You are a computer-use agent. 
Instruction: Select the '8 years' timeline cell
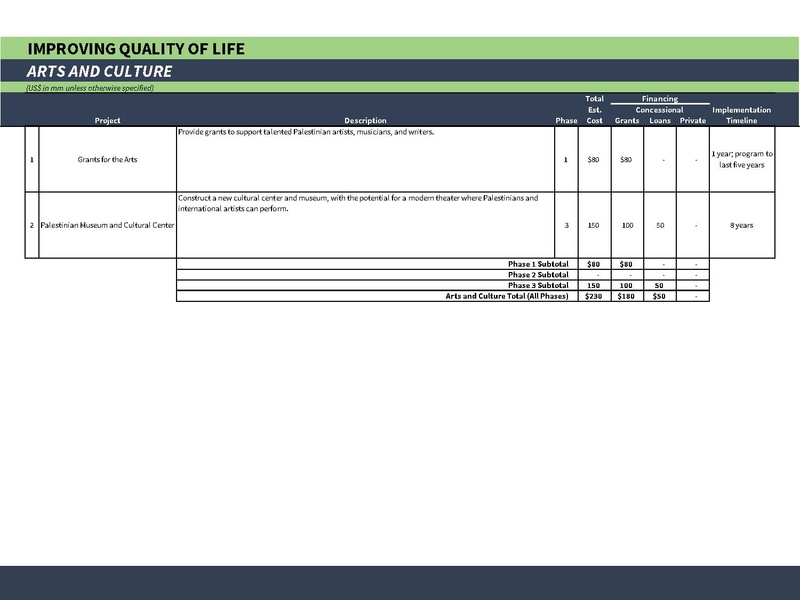point(742,225)
